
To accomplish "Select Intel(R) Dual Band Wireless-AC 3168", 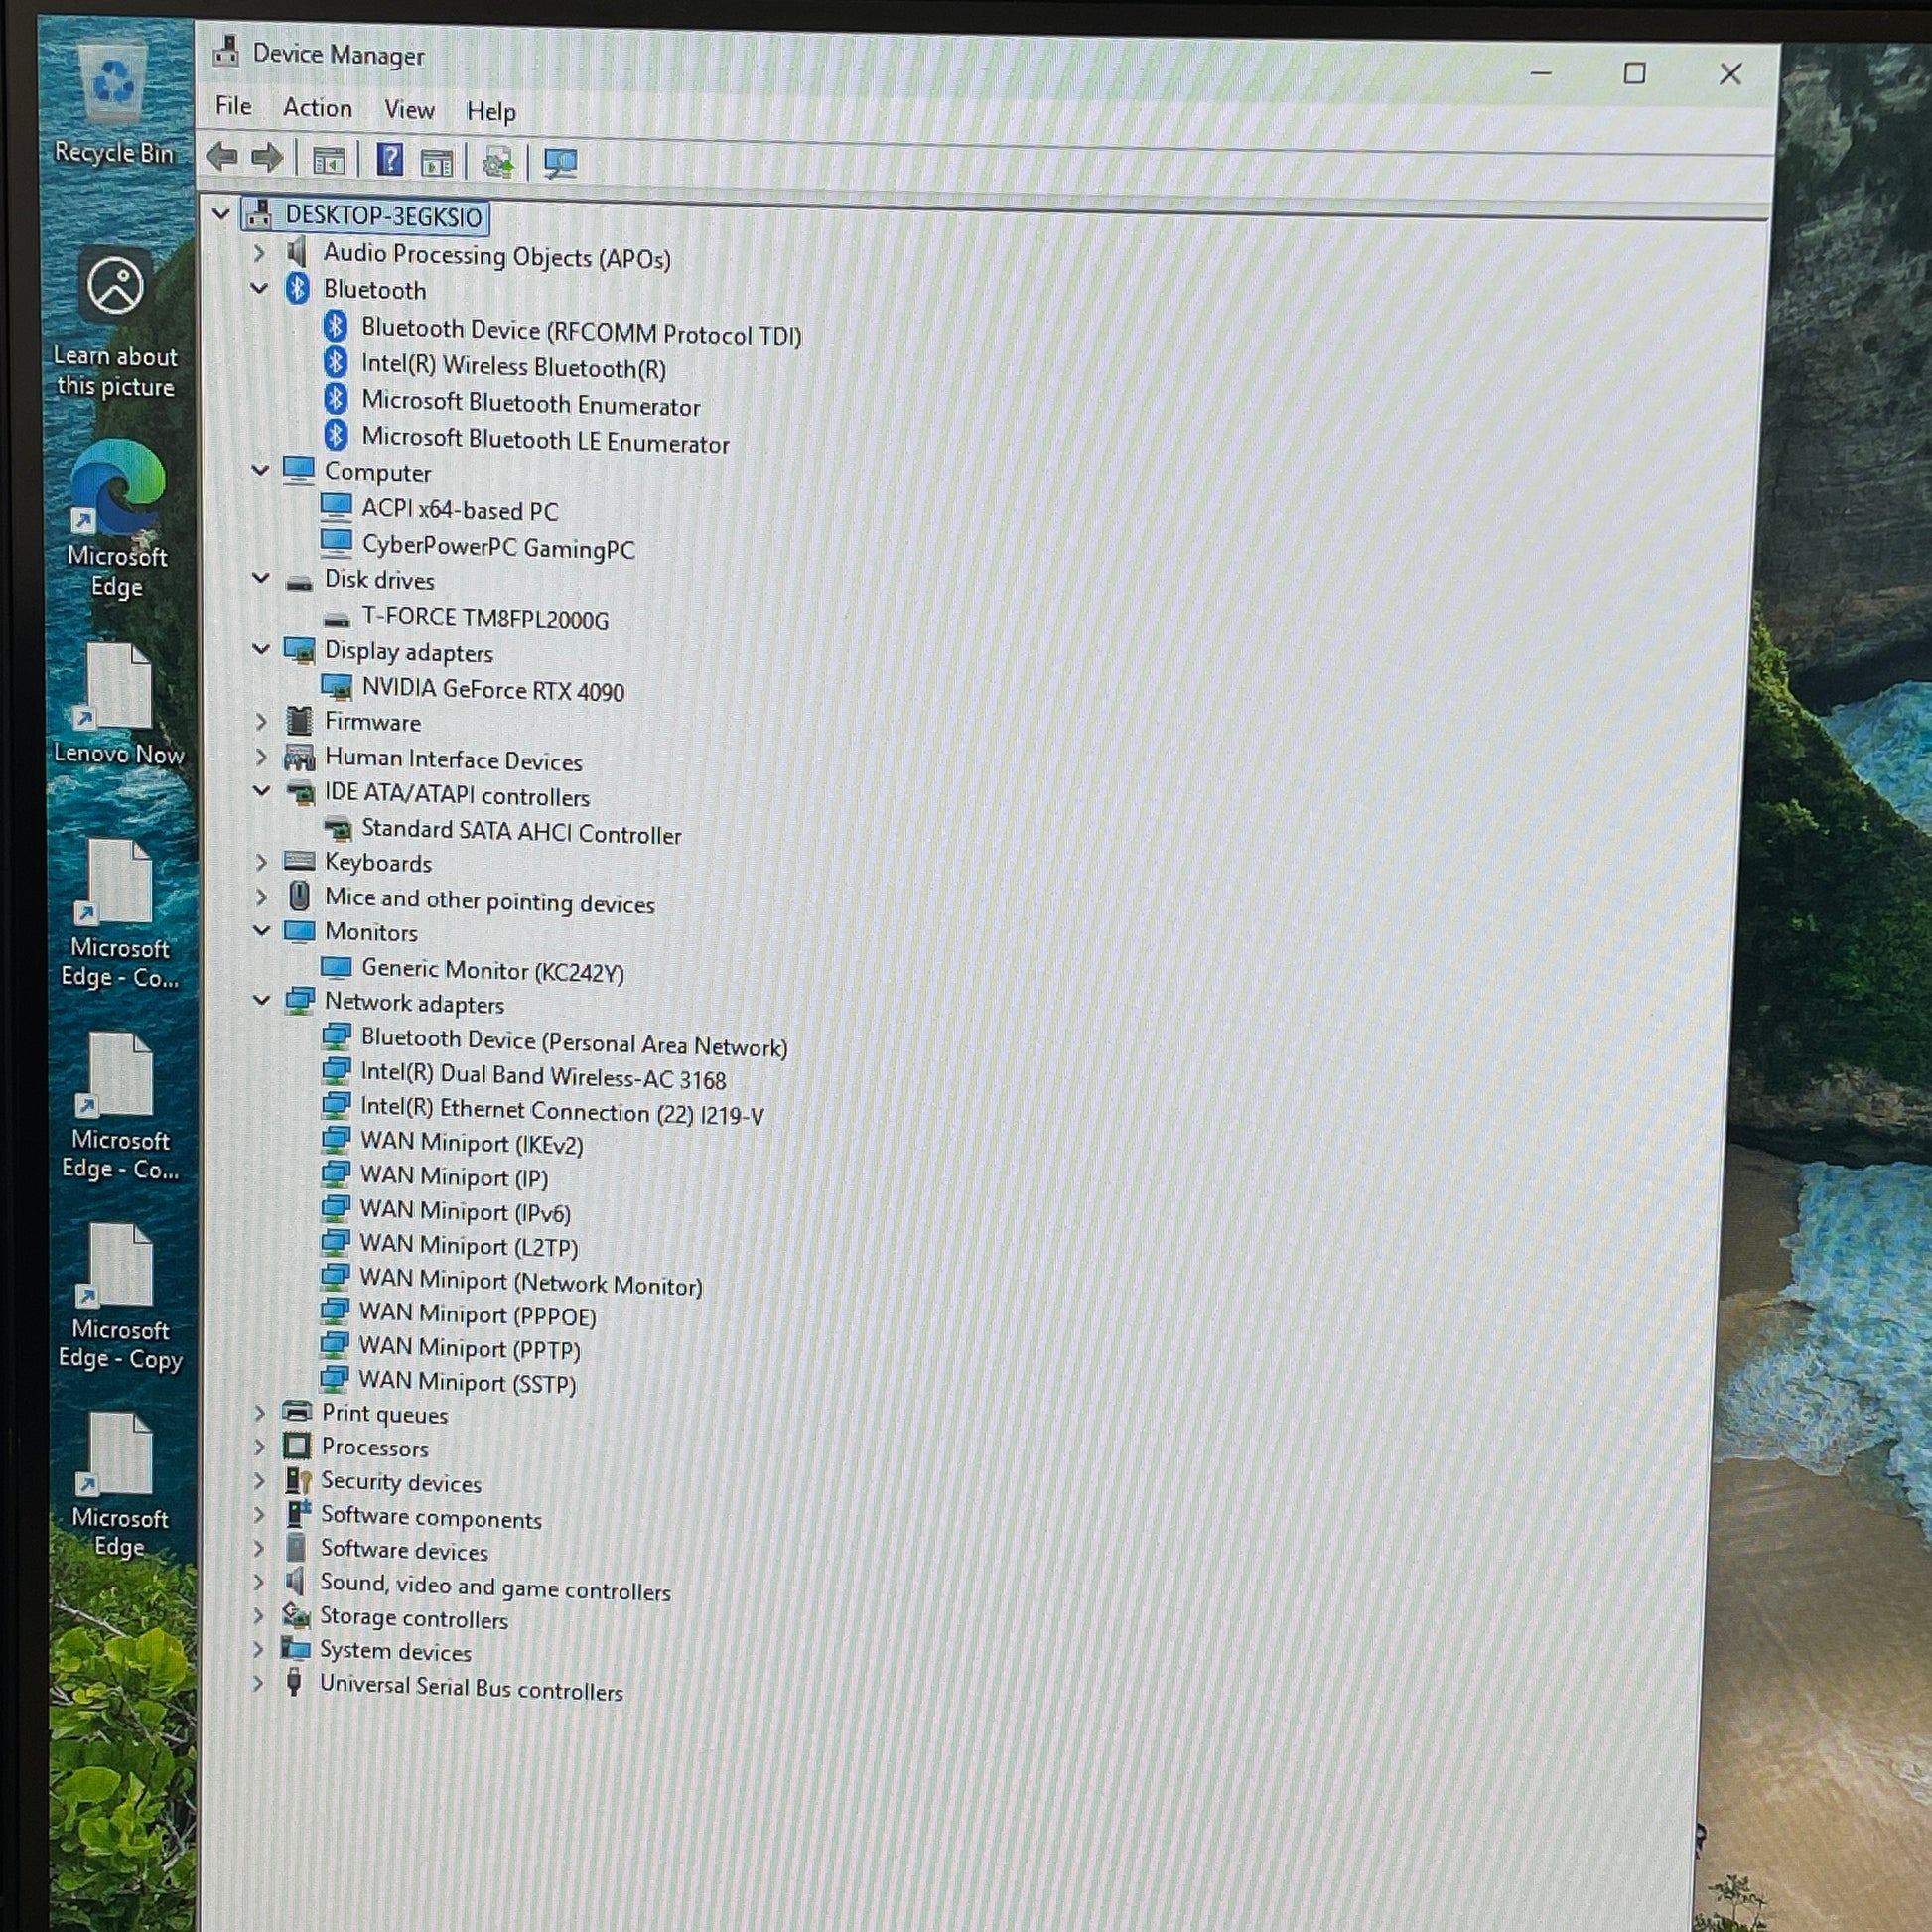I will [543, 1077].
